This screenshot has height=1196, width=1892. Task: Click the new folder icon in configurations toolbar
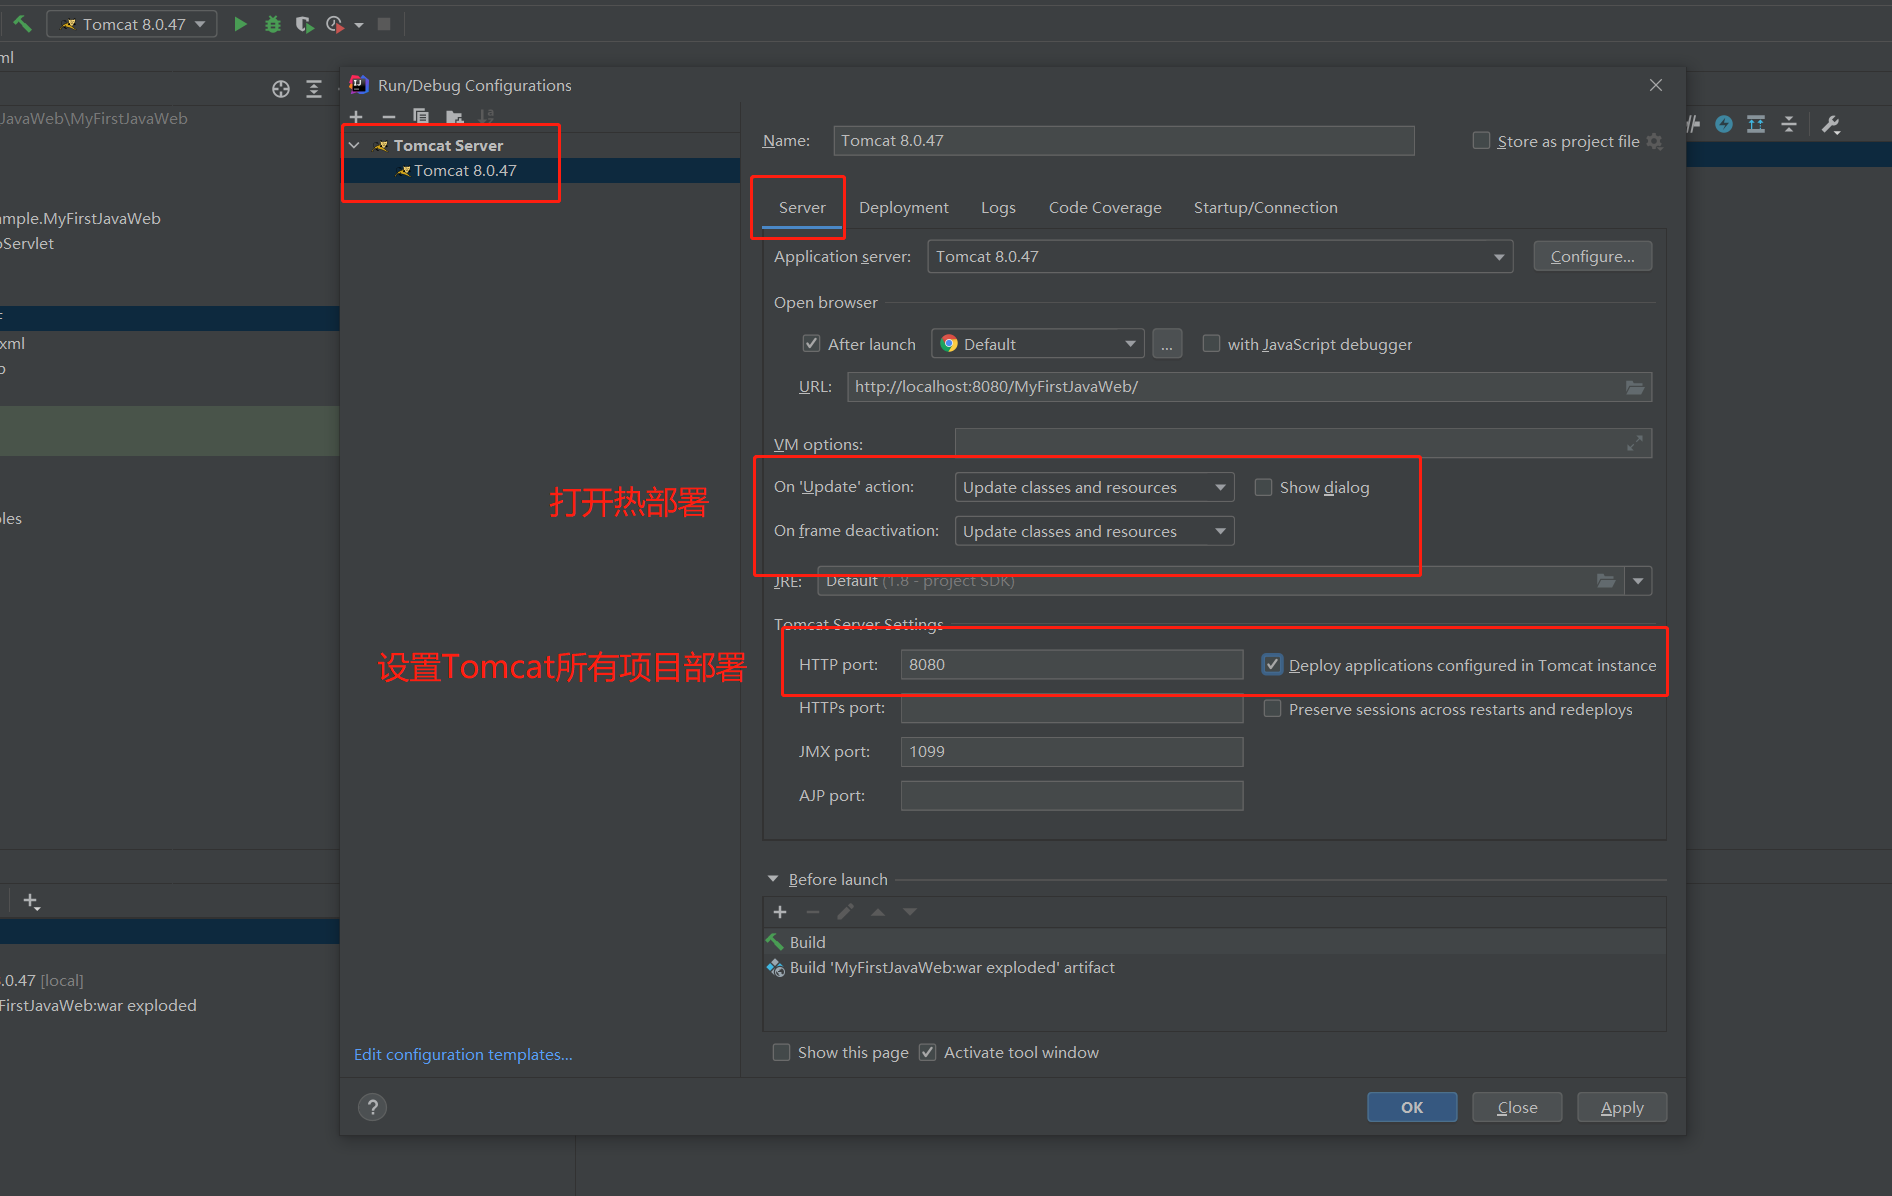454,117
